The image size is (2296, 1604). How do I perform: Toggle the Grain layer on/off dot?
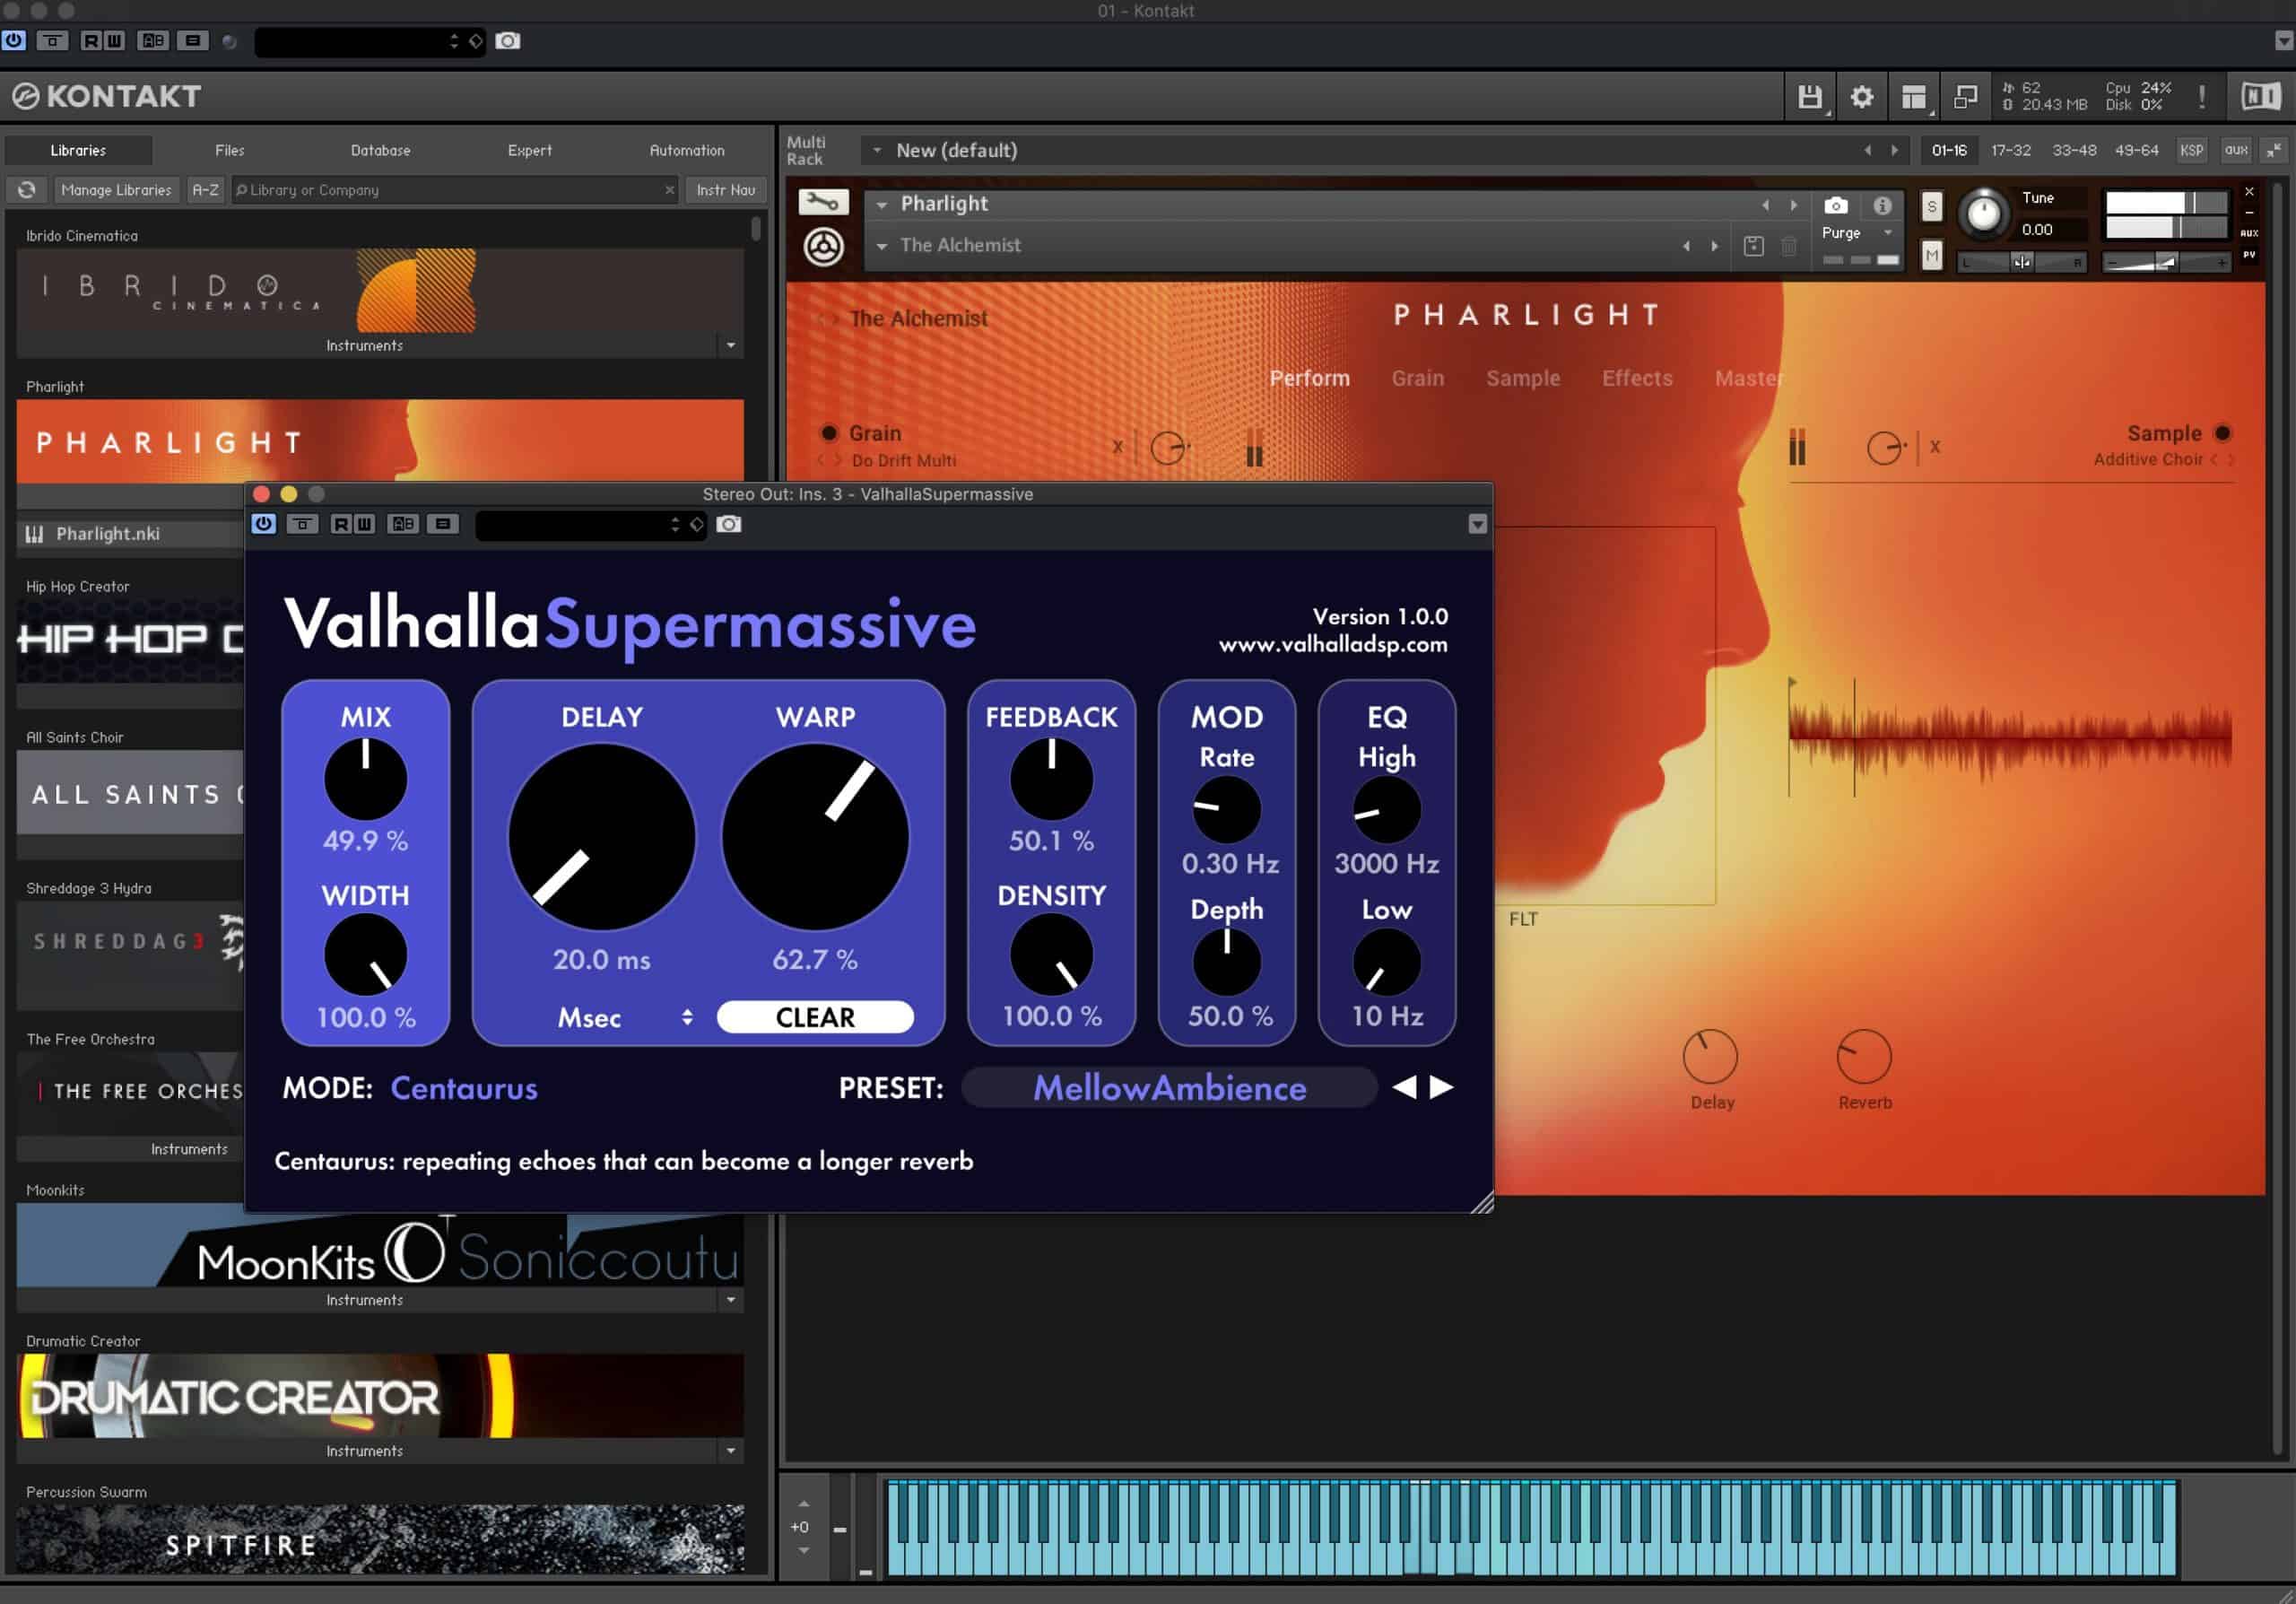(x=829, y=433)
